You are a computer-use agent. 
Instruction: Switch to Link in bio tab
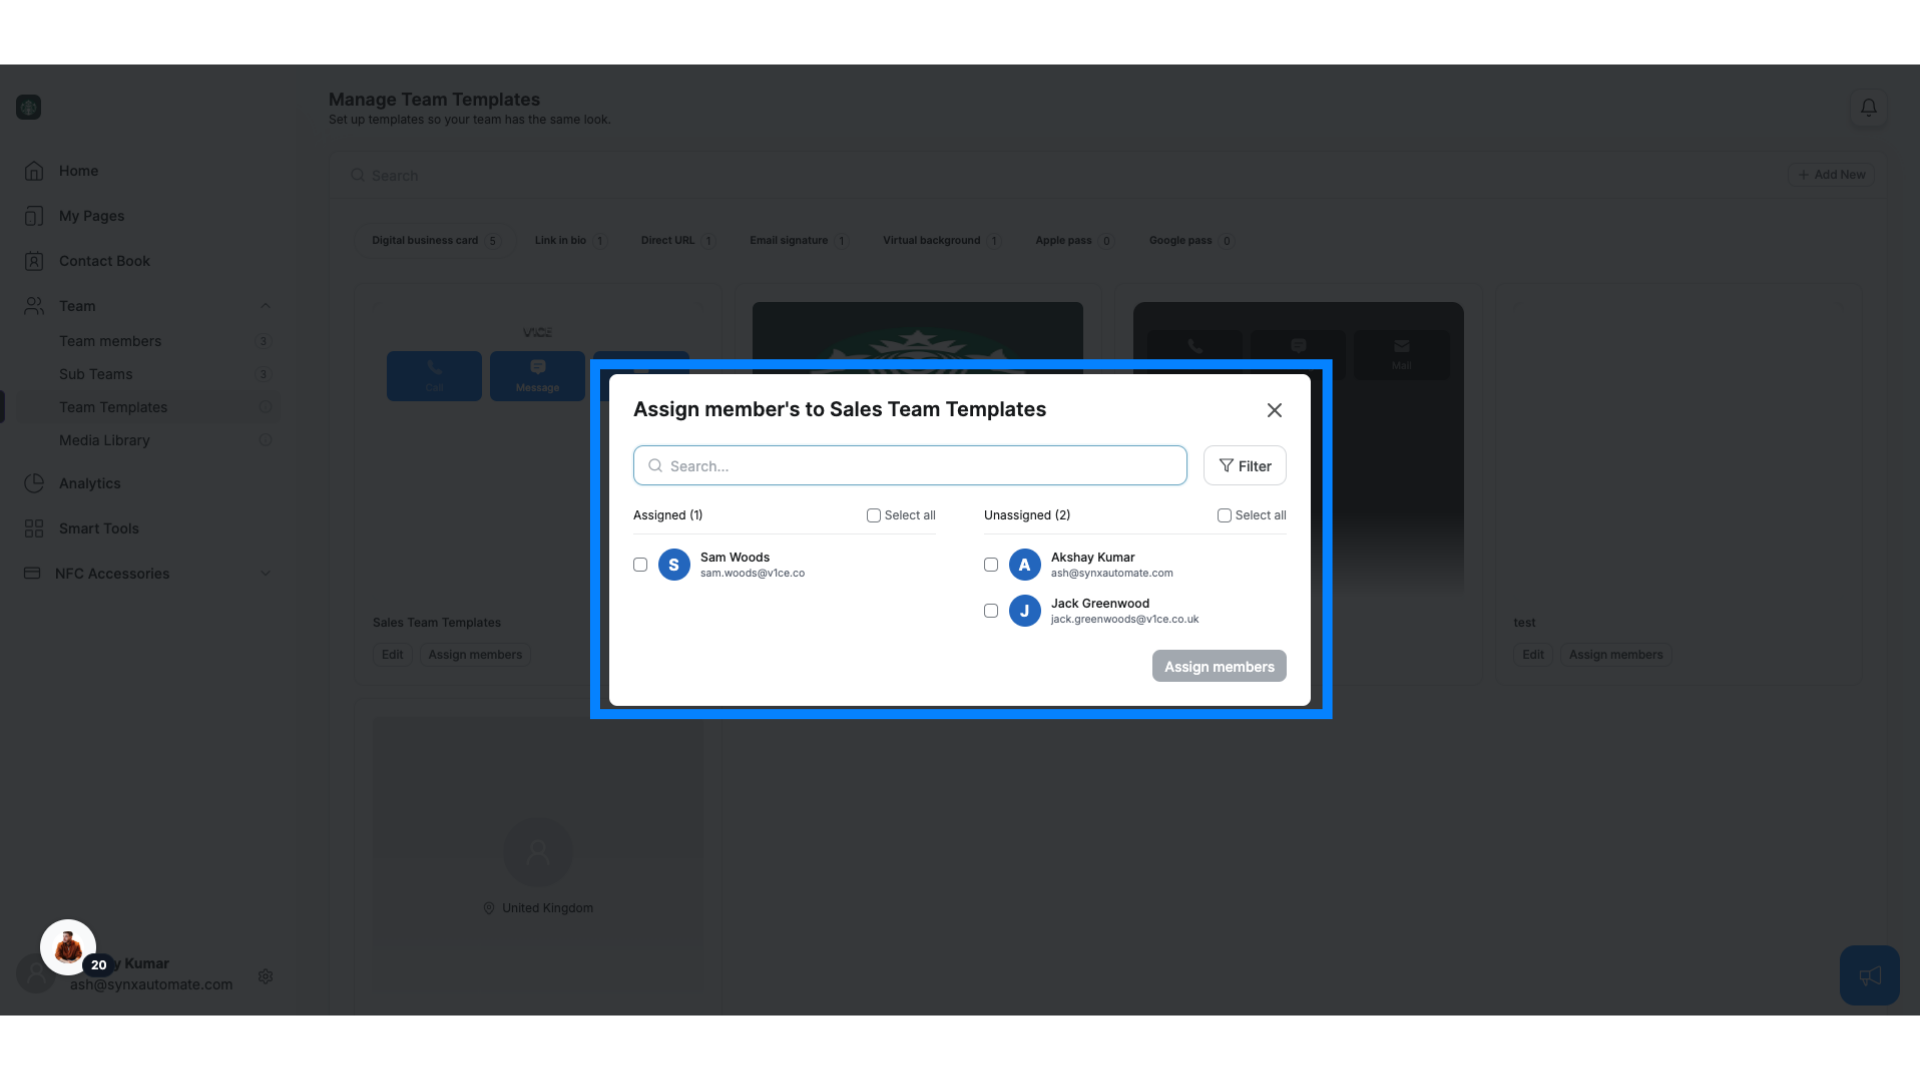[x=560, y=240]
